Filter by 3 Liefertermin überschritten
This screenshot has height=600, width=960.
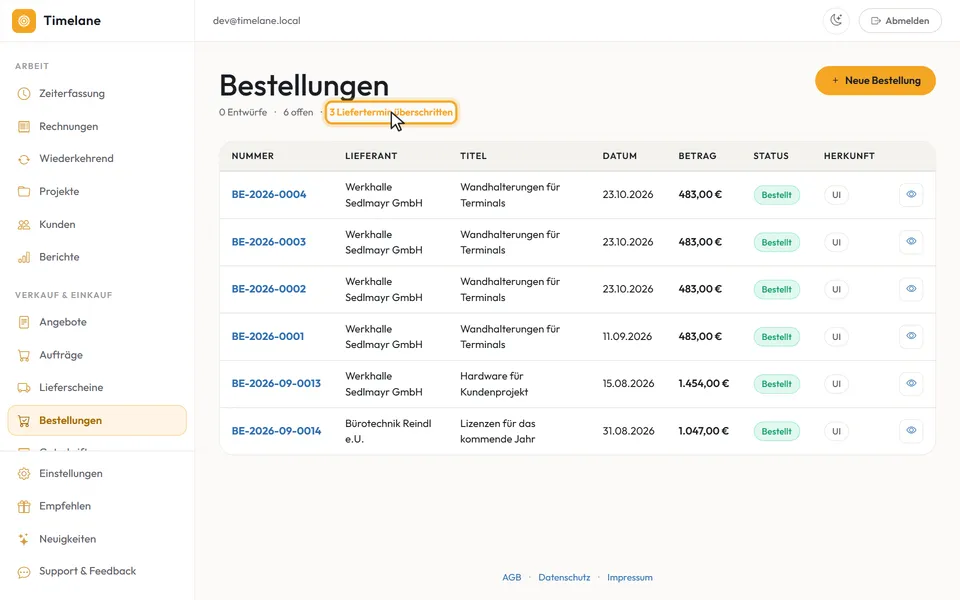[x=391, y=113]
